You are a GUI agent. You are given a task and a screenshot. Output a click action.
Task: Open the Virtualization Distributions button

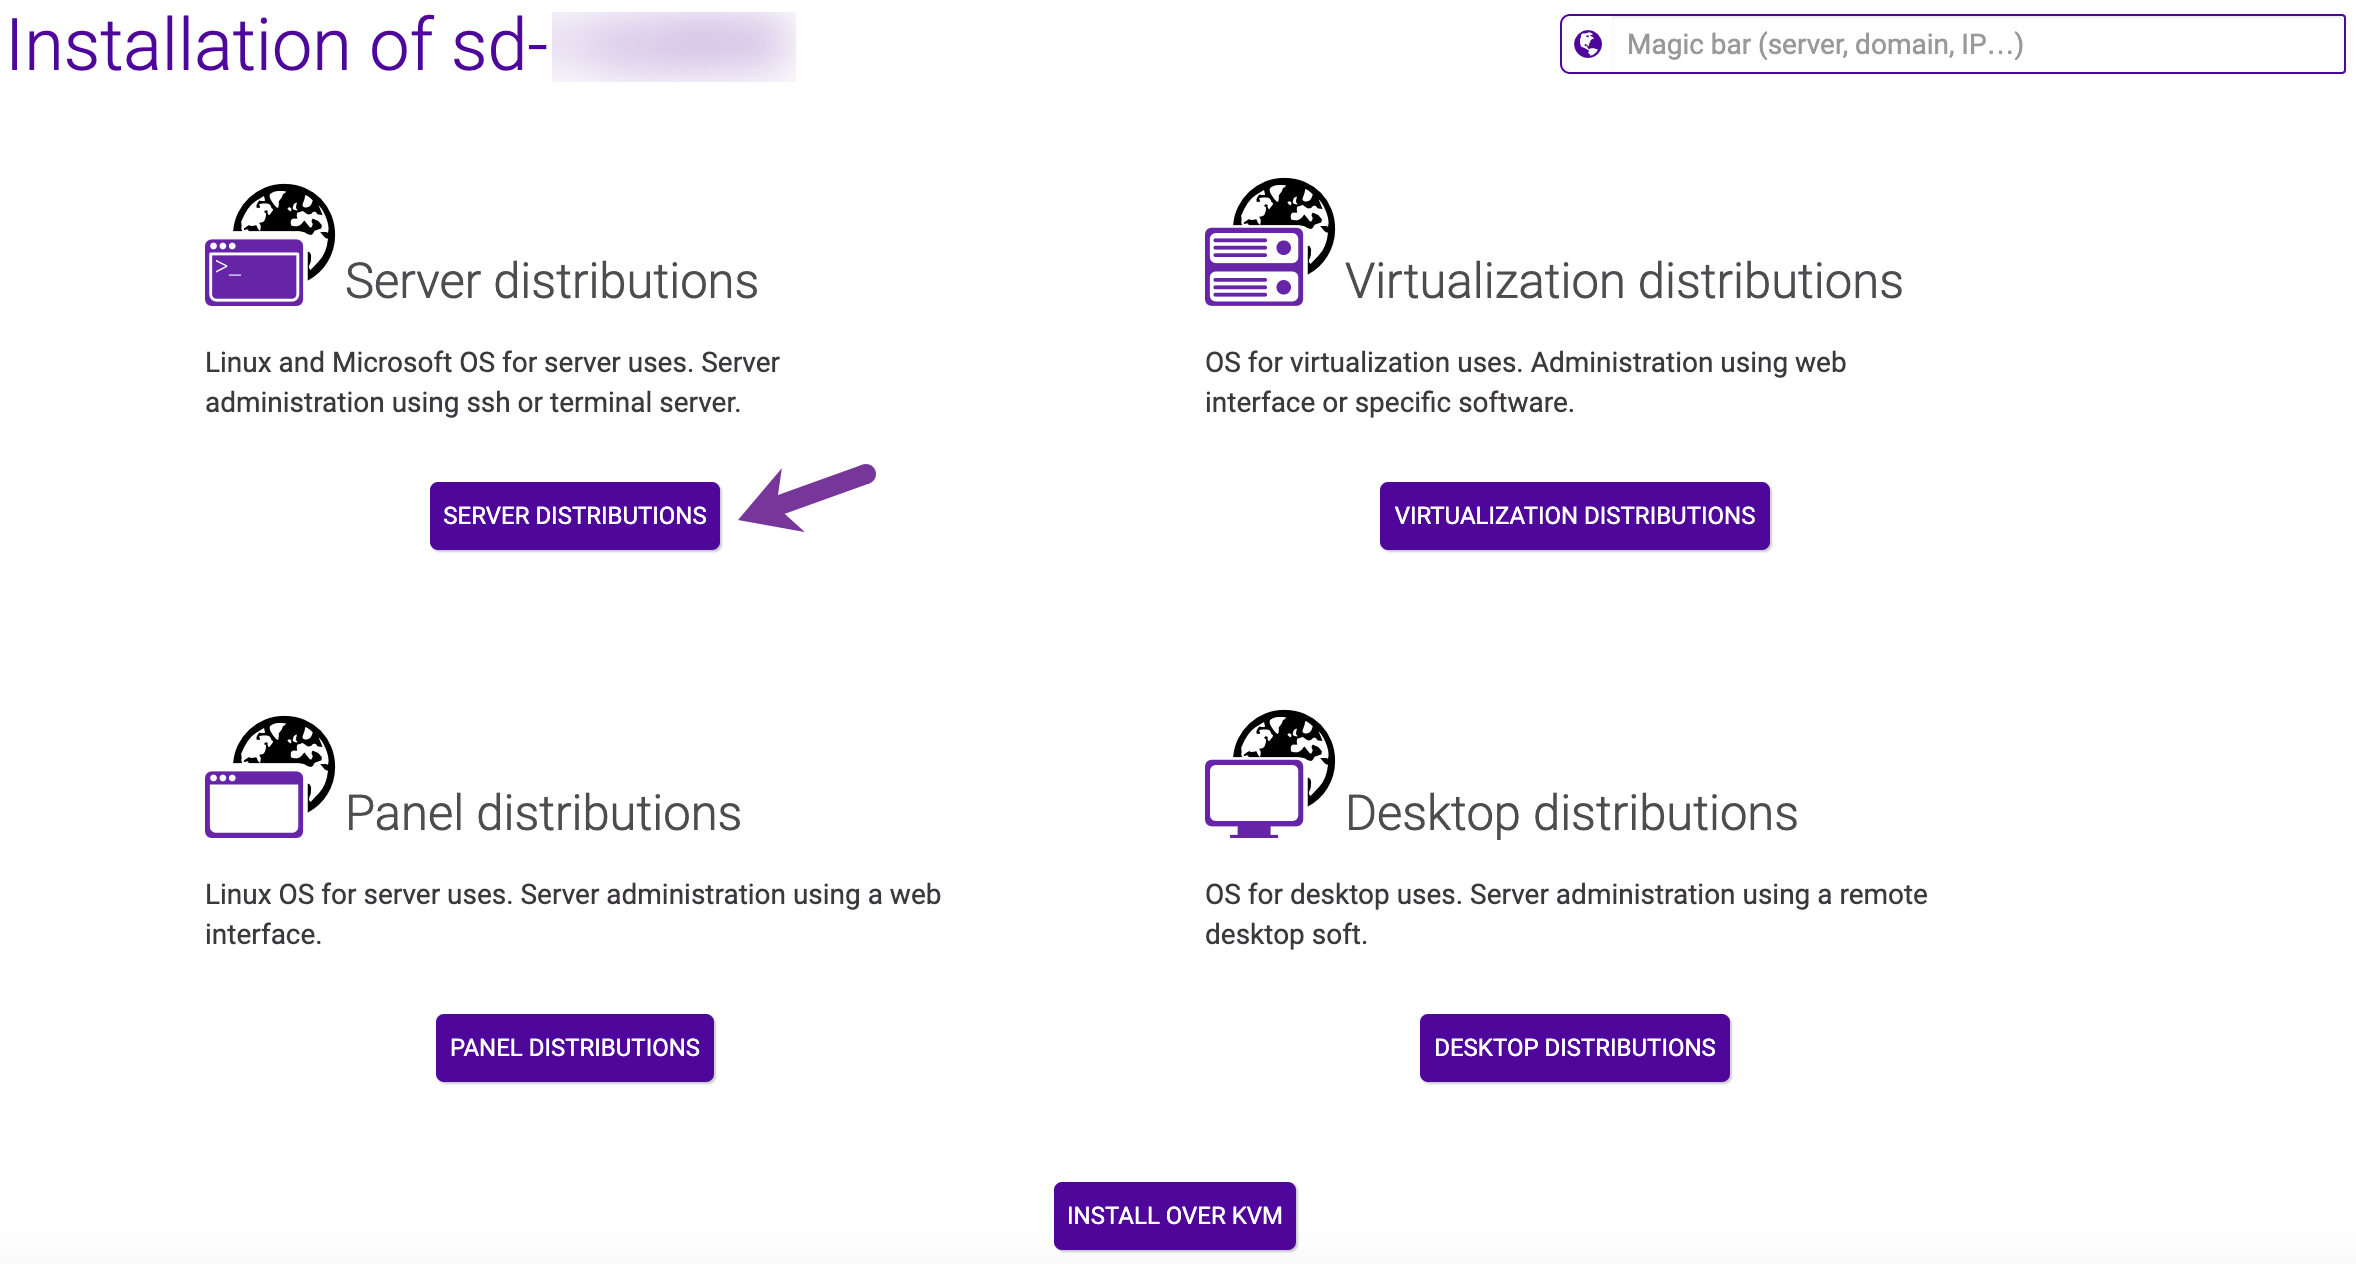pyautogui.click(x=1574, y=516)
